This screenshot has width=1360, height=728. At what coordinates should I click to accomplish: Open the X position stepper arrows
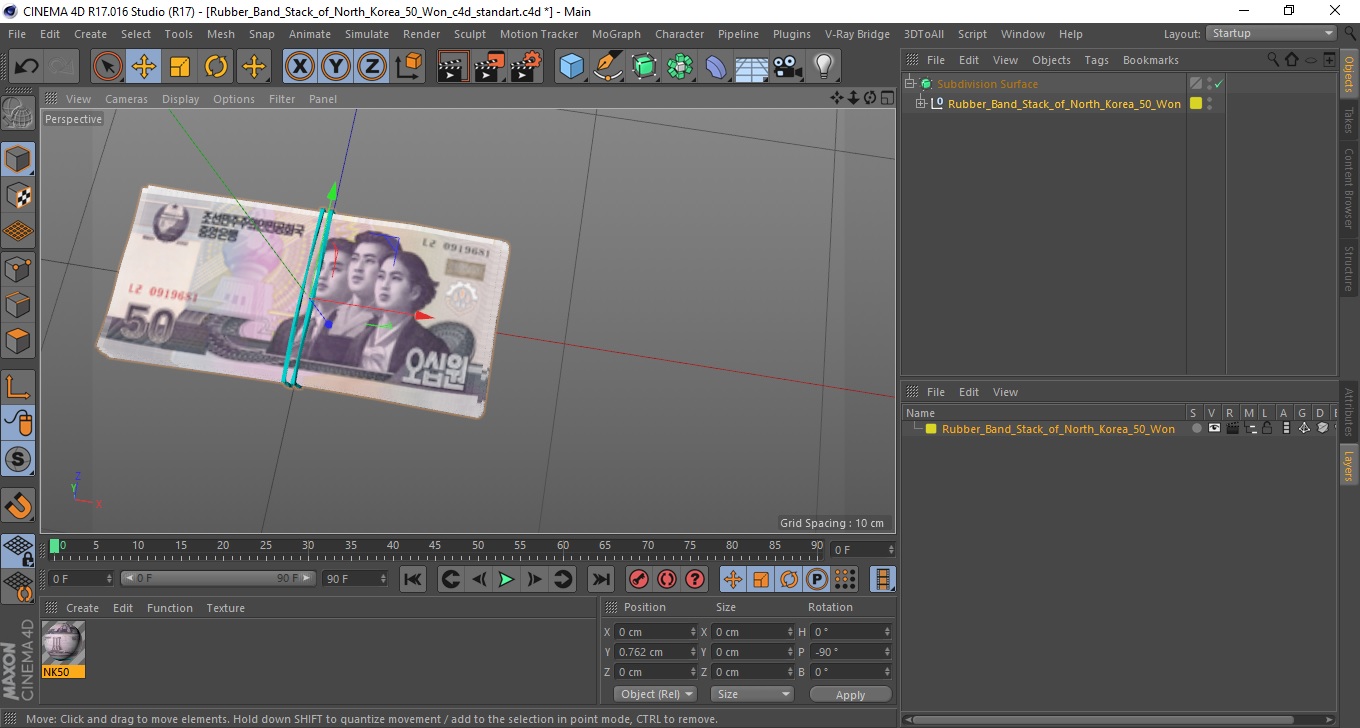click(694, 632)
